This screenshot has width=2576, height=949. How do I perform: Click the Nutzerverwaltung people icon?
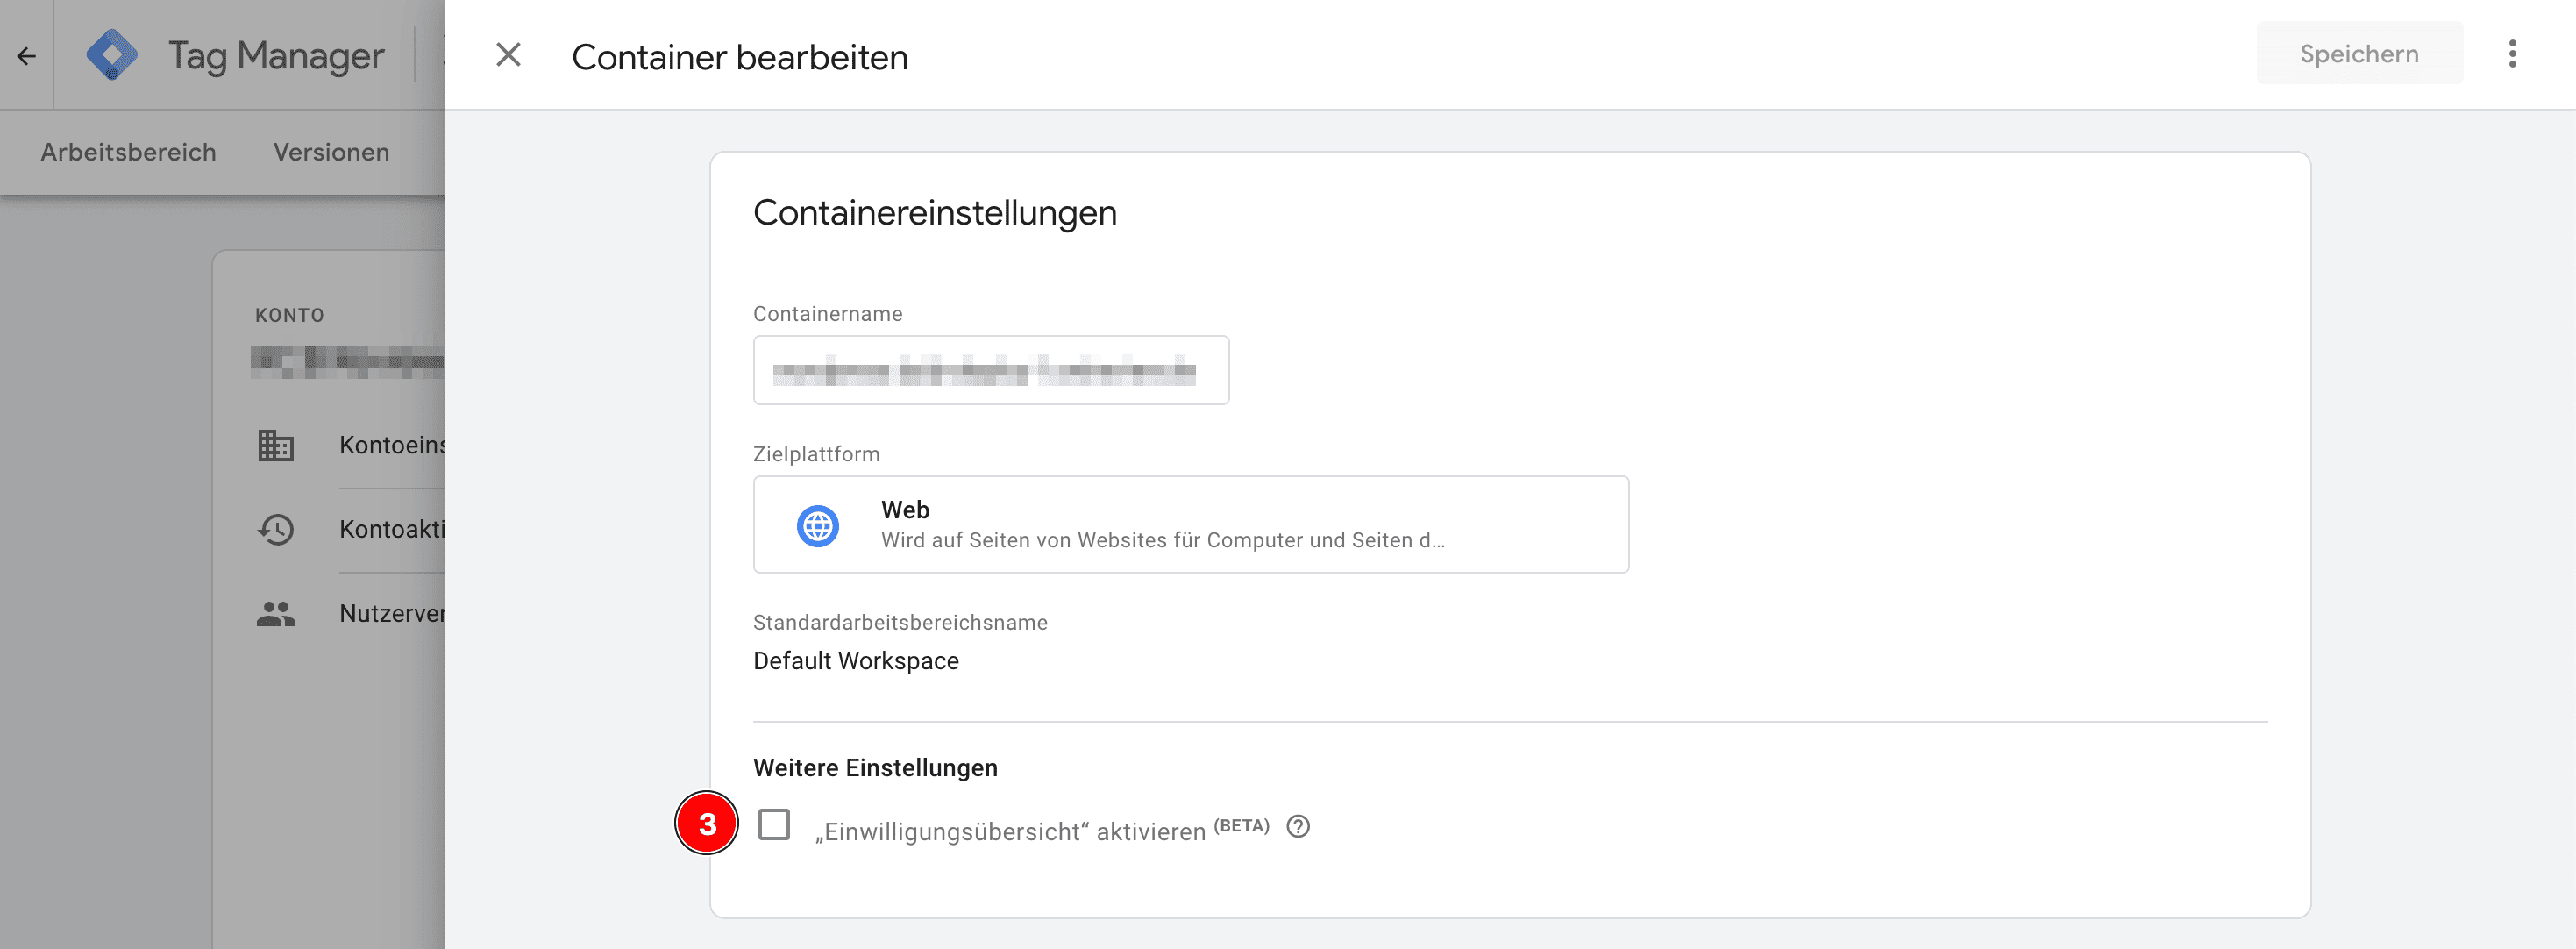pos(275,613)
